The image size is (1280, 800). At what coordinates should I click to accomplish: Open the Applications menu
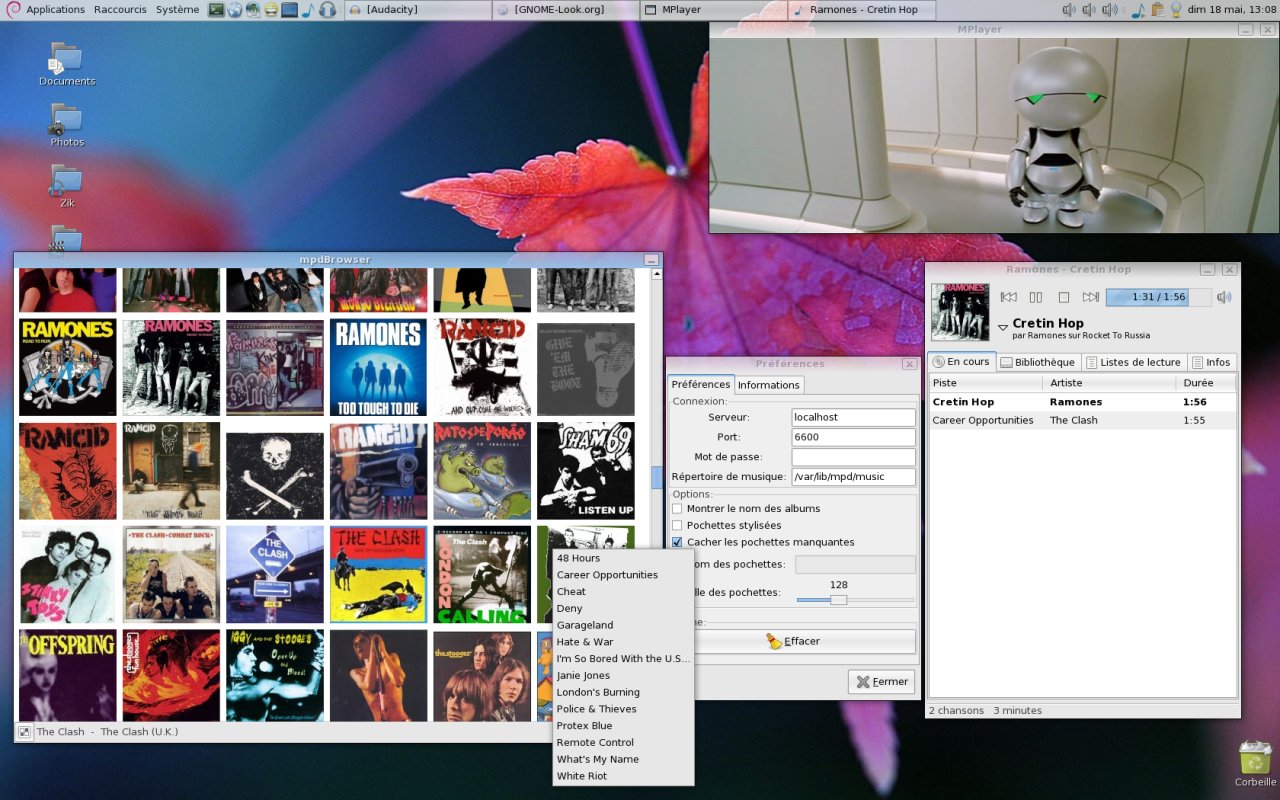[55, 9]
